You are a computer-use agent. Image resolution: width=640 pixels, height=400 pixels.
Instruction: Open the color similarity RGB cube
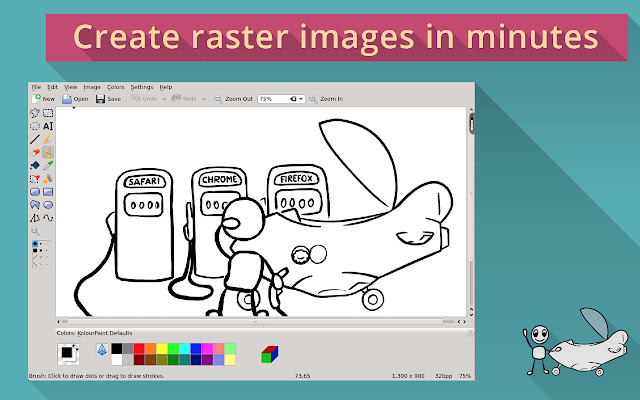pyautogui.click(x=269, y=354)
